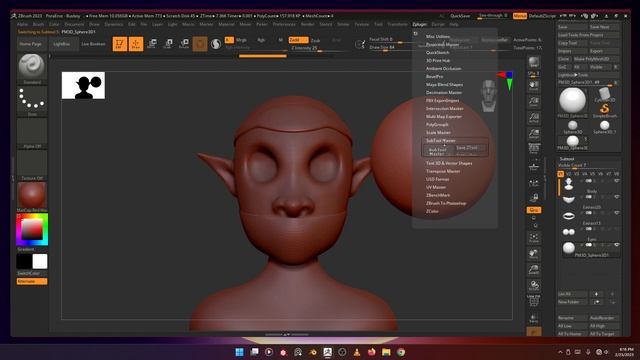
Task: Open the Render menu
Action: coord(307,24)
